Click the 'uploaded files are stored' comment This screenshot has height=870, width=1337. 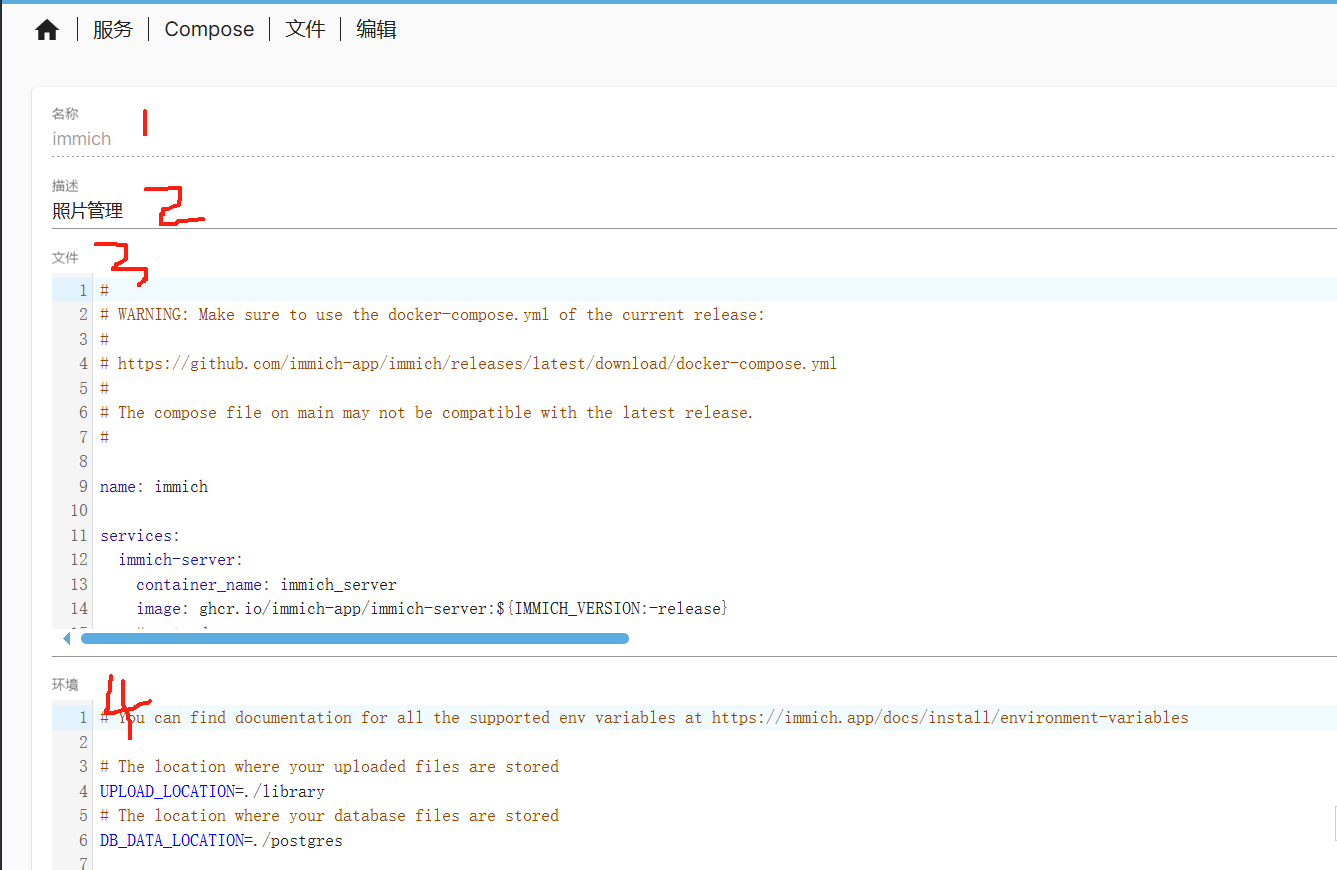click(329, 767)
